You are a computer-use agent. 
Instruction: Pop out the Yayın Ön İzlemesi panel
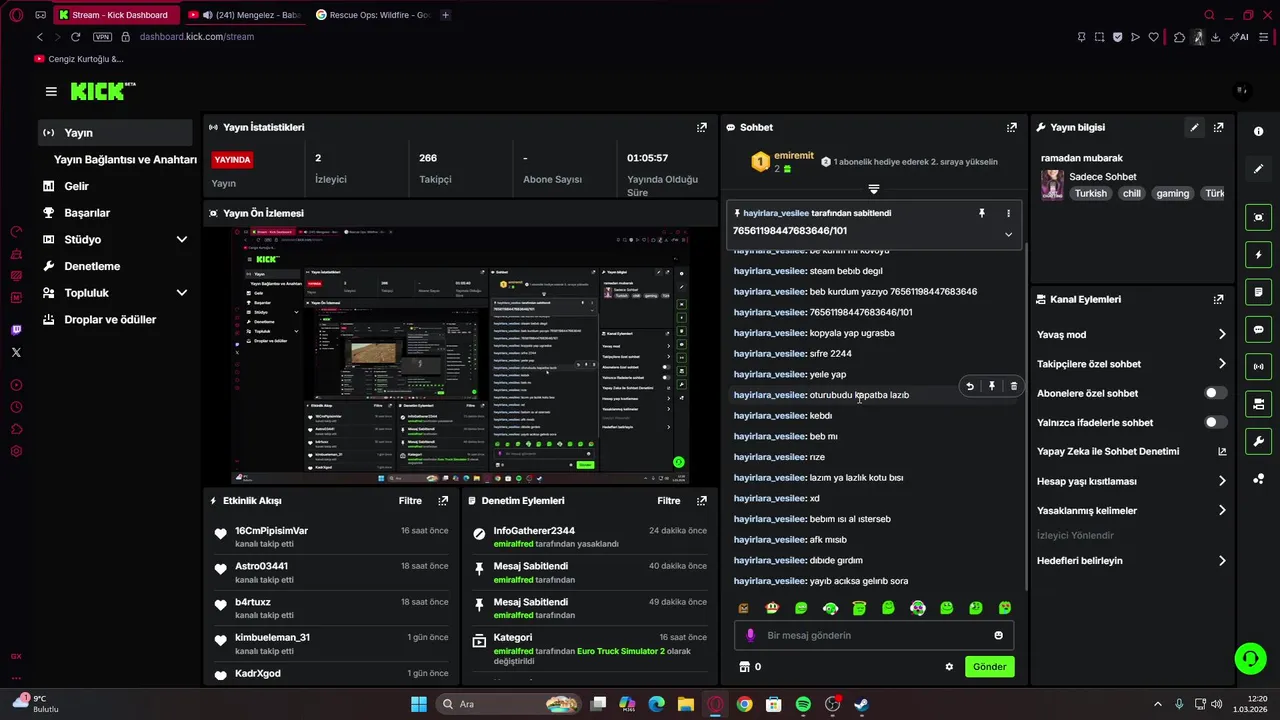point(702,213)
